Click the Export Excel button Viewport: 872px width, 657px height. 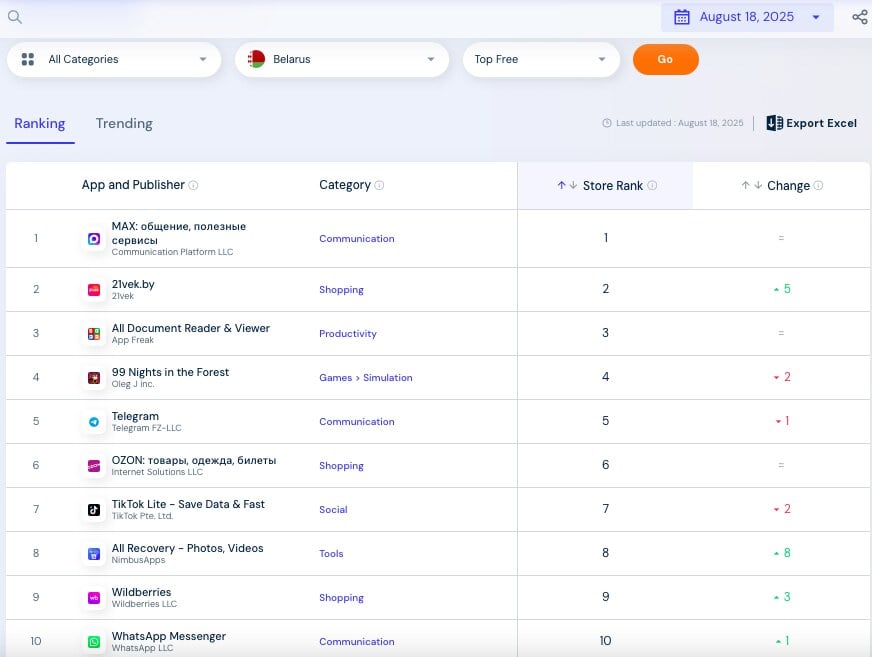811,123
